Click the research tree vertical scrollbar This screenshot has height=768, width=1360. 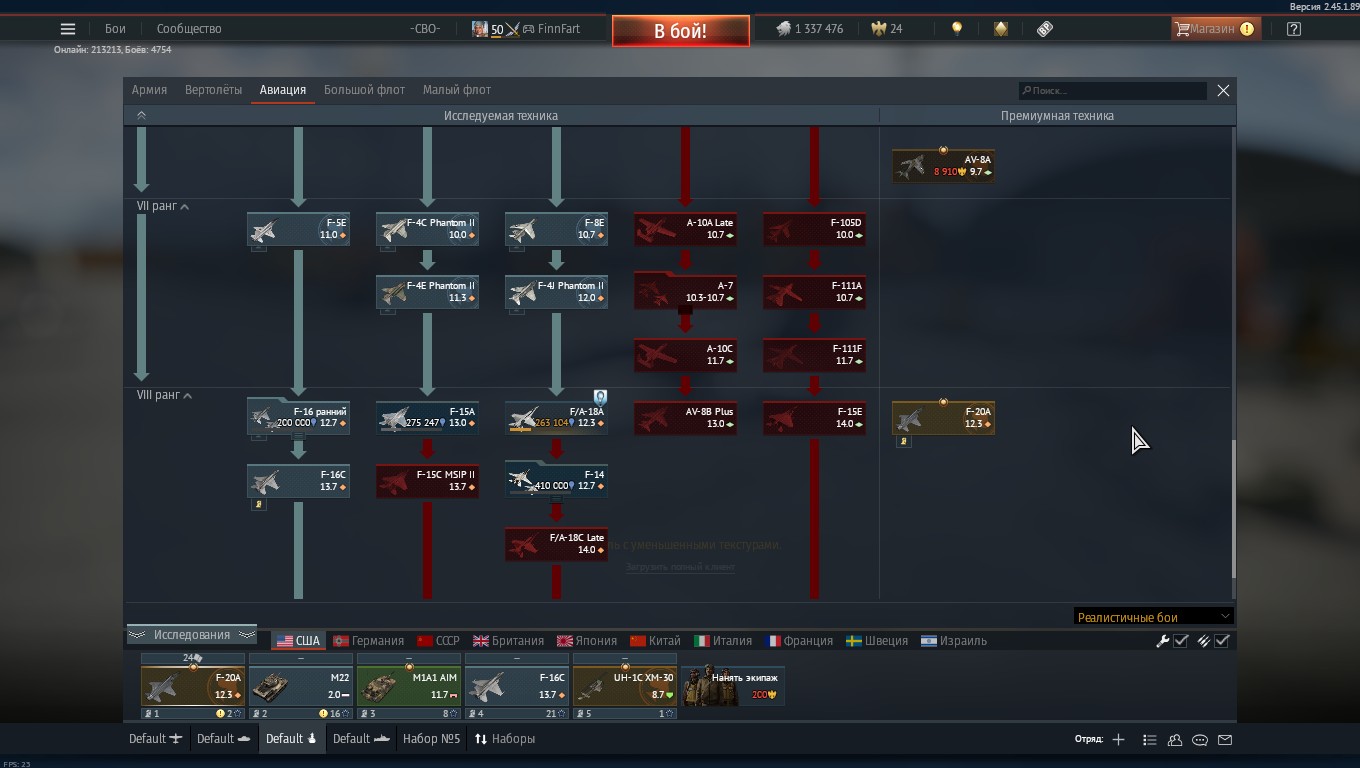1233,508
